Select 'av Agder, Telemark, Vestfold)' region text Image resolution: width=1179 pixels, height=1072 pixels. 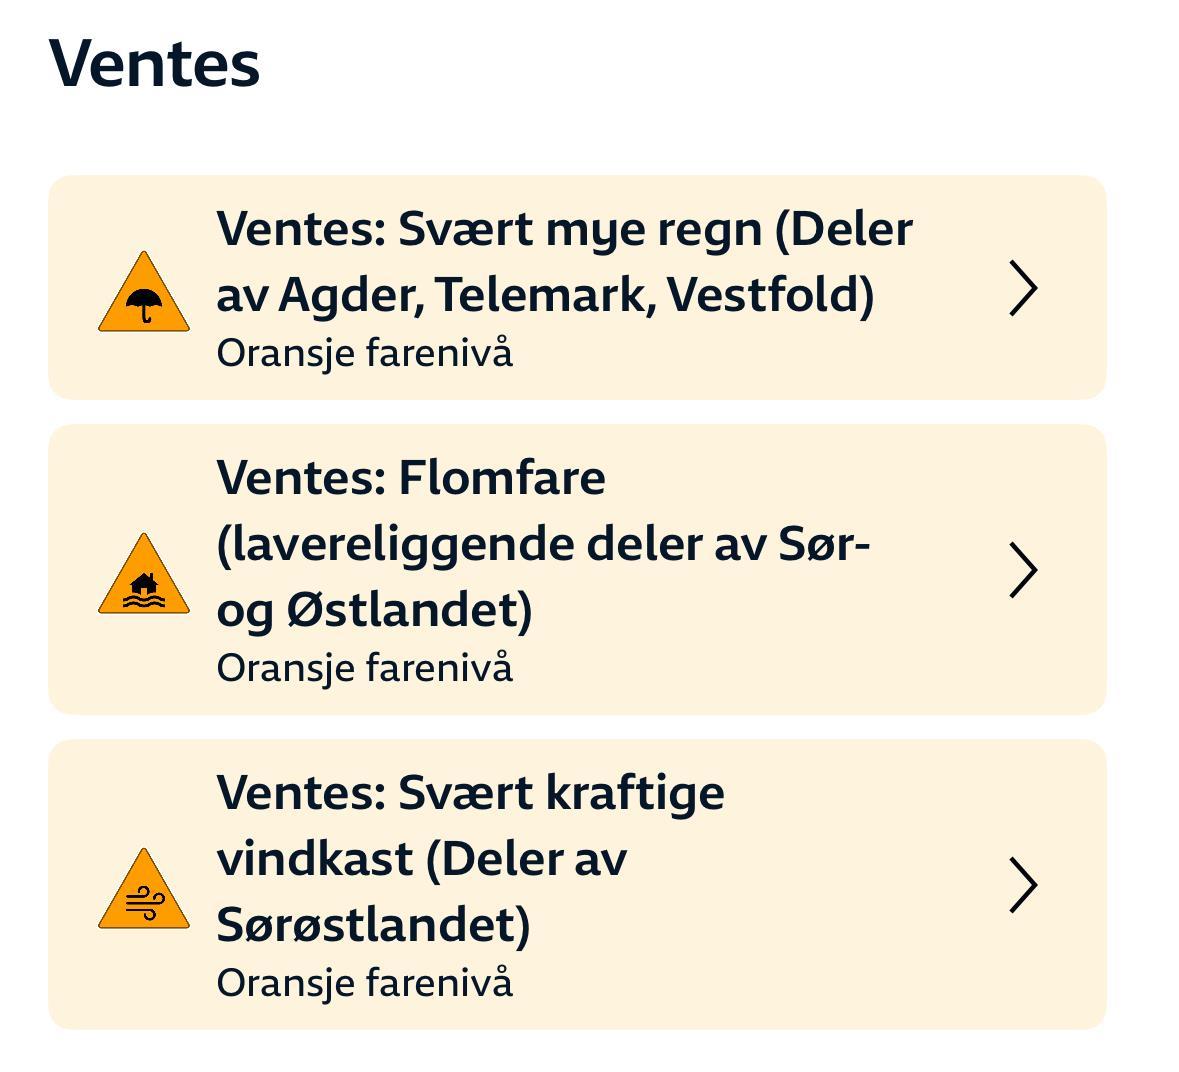545,295
